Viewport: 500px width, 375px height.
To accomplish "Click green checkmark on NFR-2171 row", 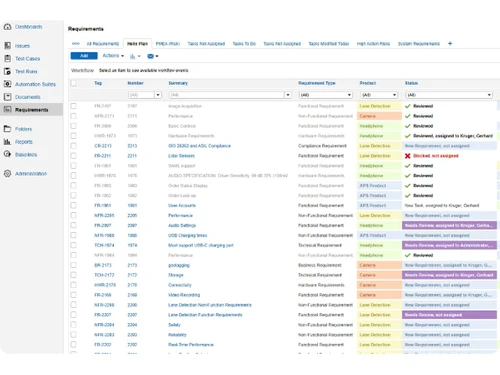I will [407, 116].
